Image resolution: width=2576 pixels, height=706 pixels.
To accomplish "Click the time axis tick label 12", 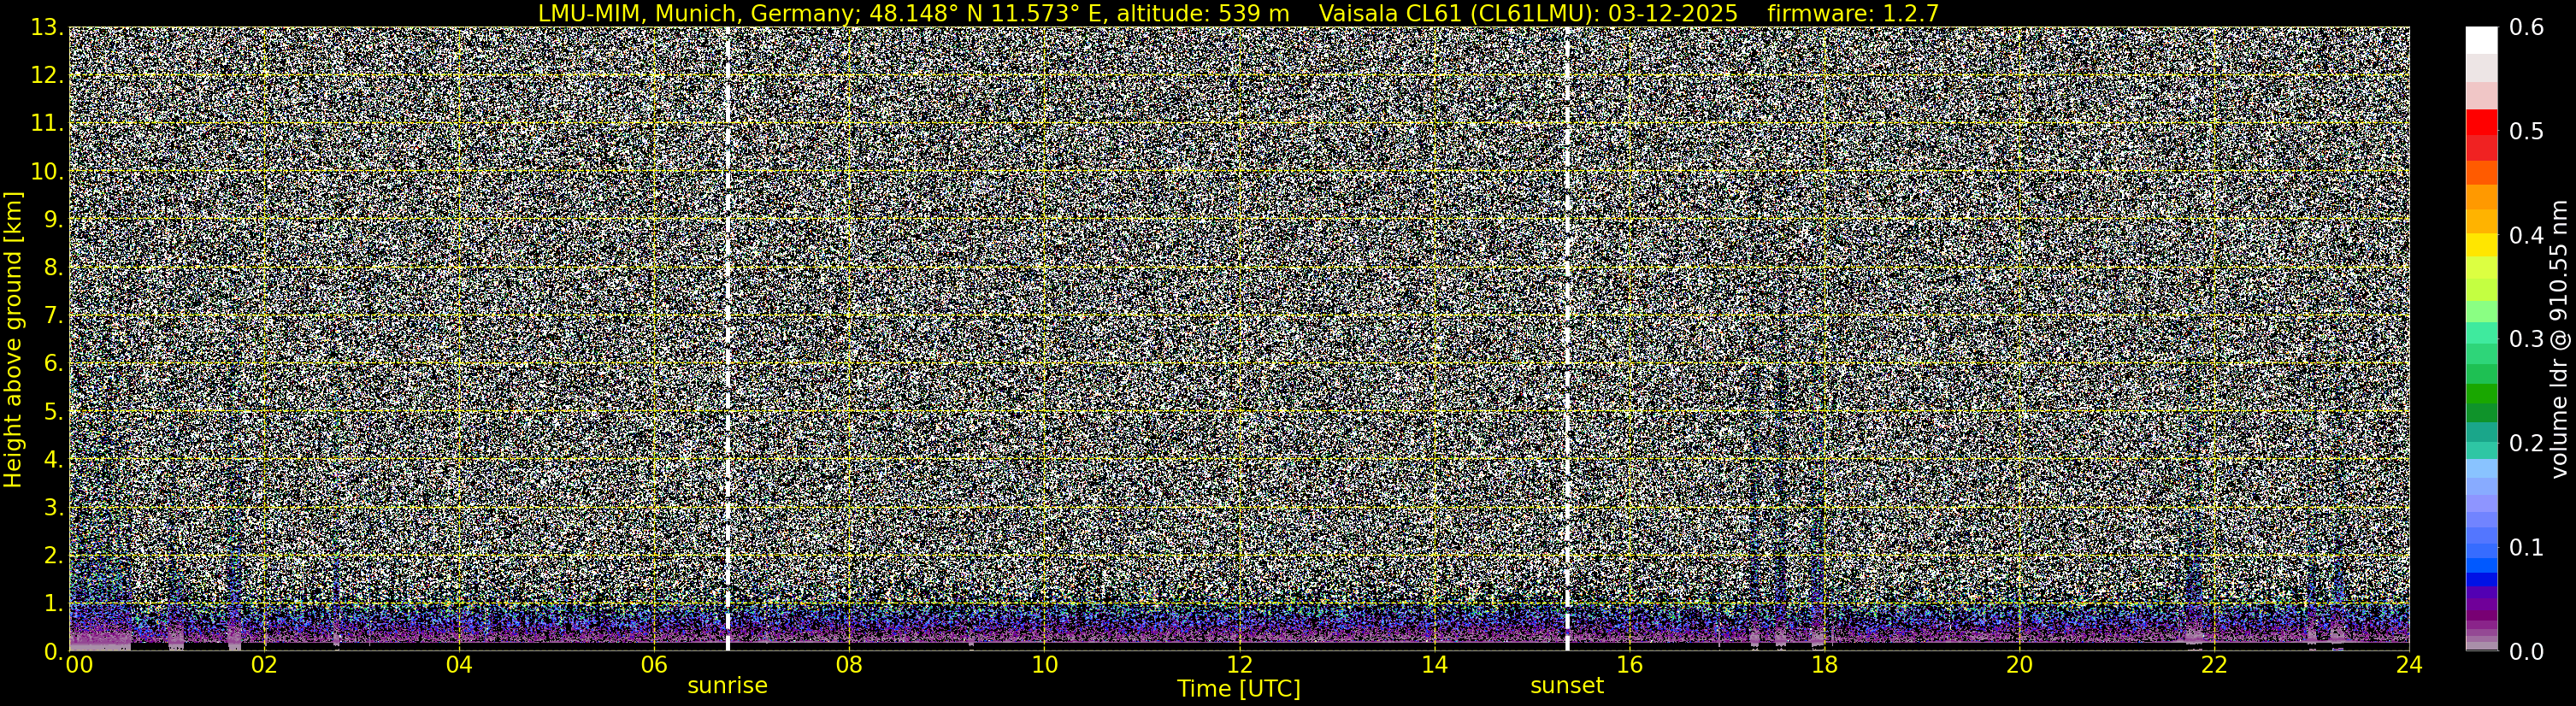I will tap(1239, 666).
